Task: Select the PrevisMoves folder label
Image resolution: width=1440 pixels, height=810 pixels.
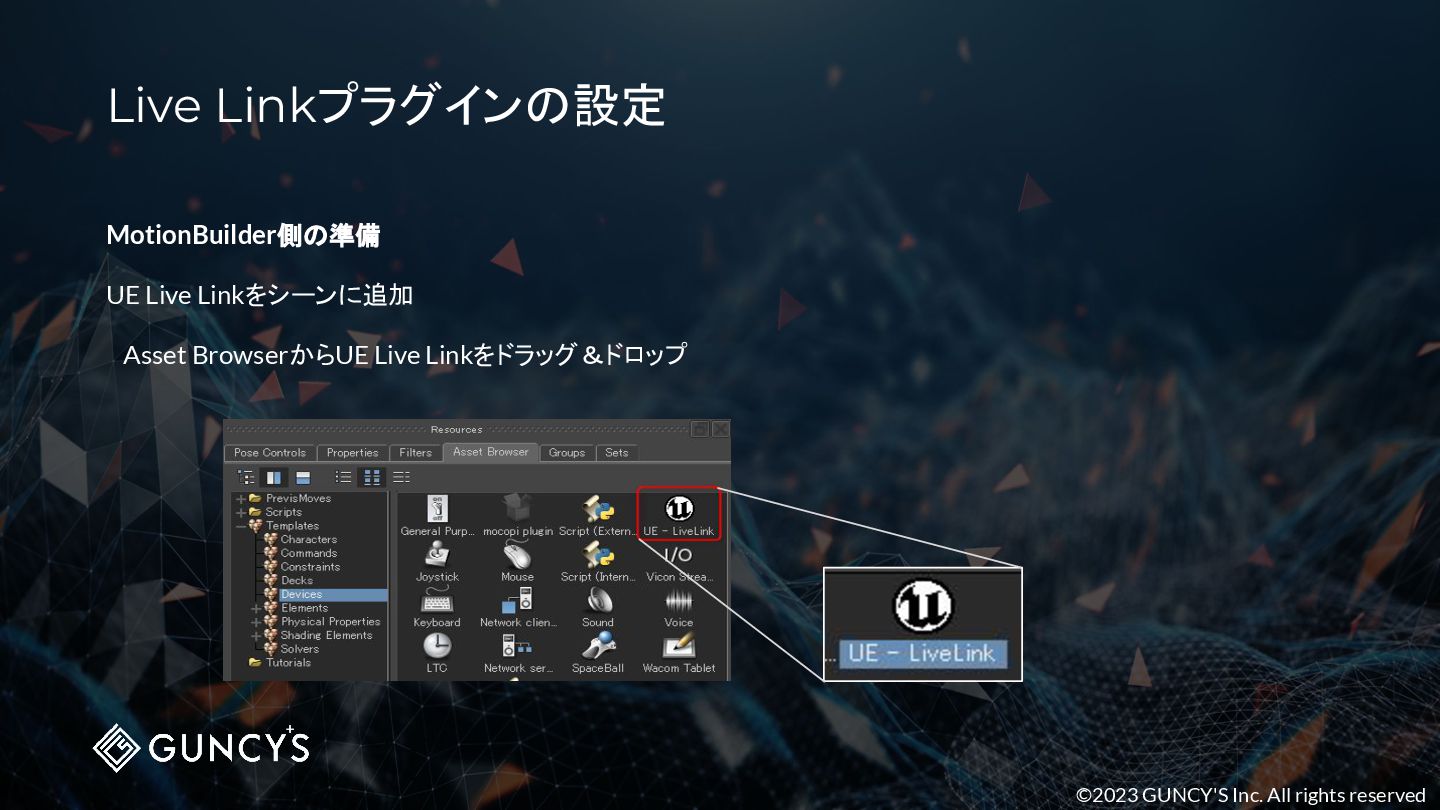Action: click(x=298, y=499)
